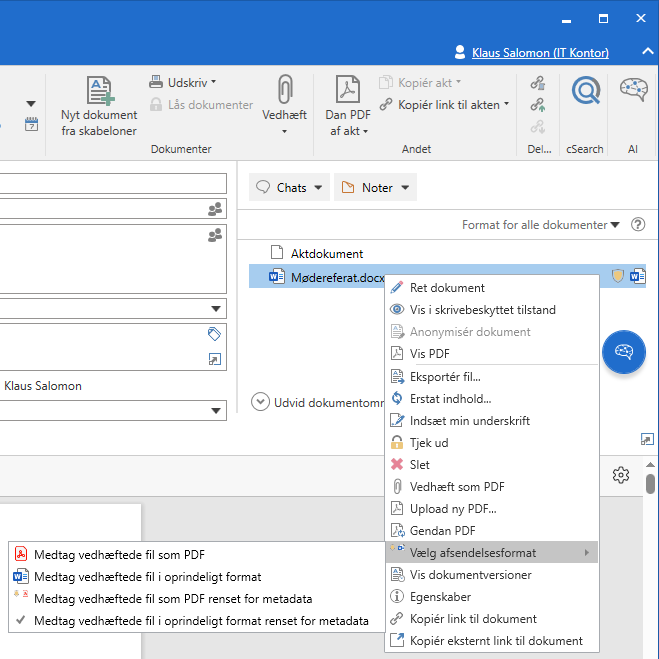Image resolution: width=659 pixels, height=659 pixels.
Task: Click the Dan PDF af akt icon
Action: 347,92
